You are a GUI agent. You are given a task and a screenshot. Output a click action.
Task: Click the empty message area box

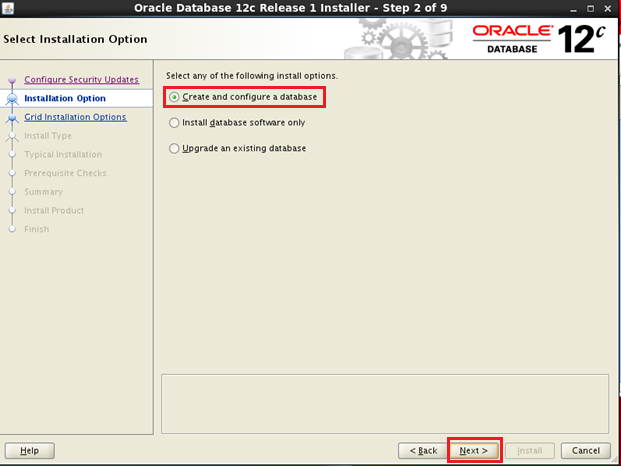tap(385, 404)
